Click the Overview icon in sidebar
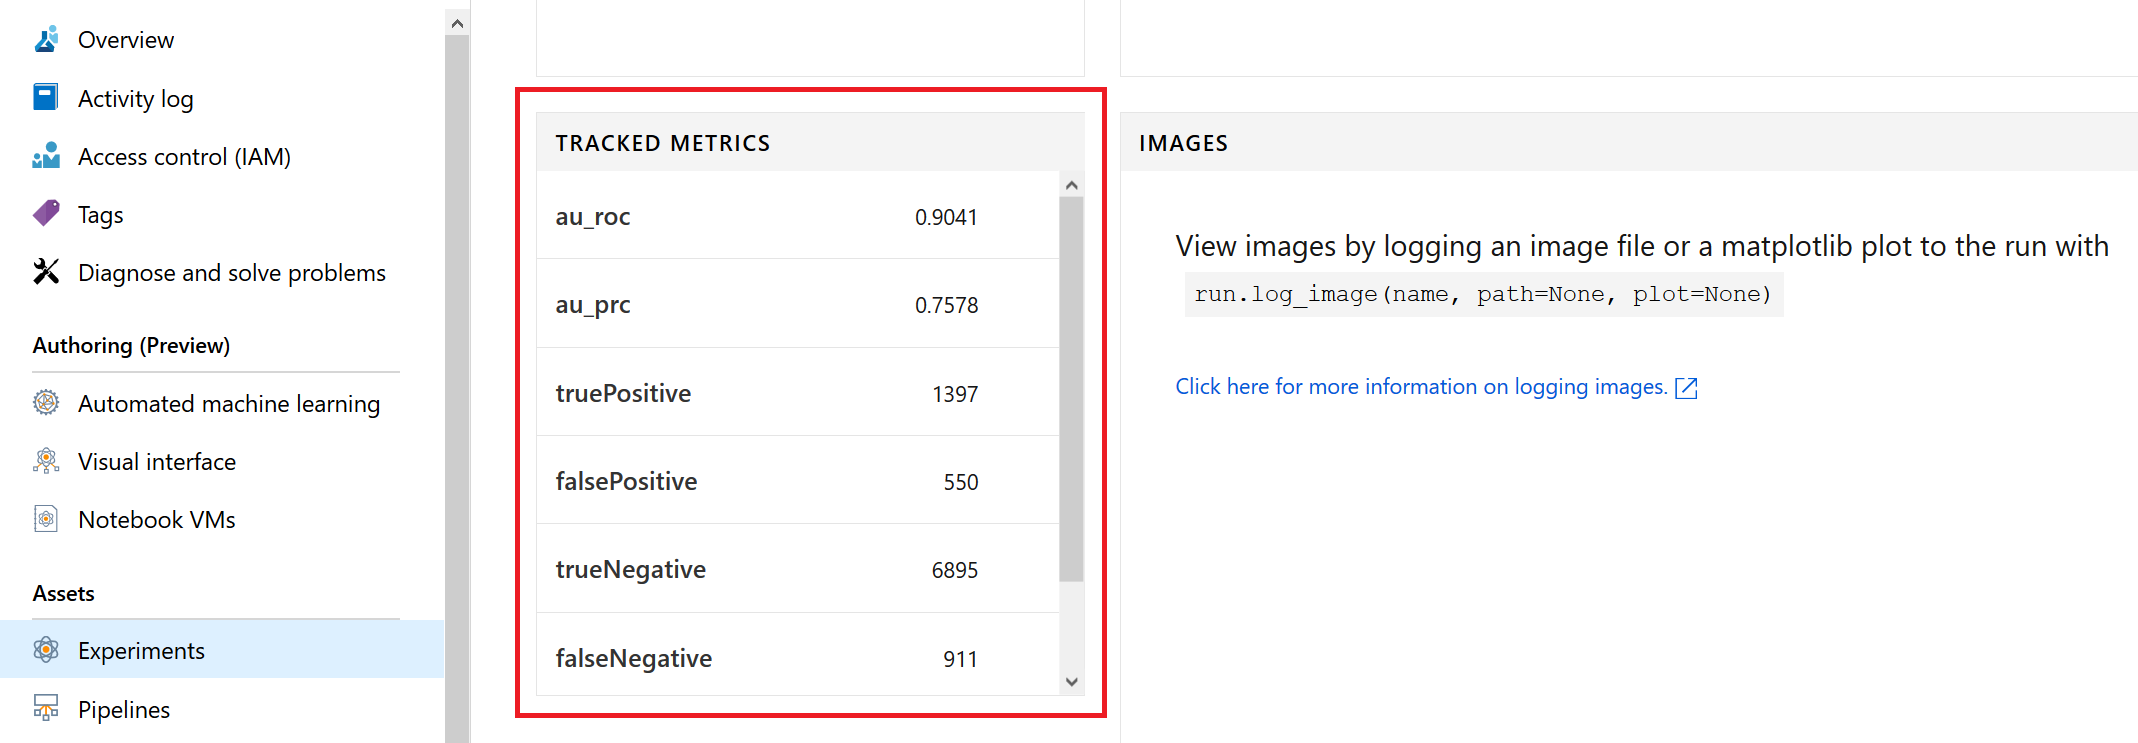The height and width of the screenshot is (743, 2138). 46,39
